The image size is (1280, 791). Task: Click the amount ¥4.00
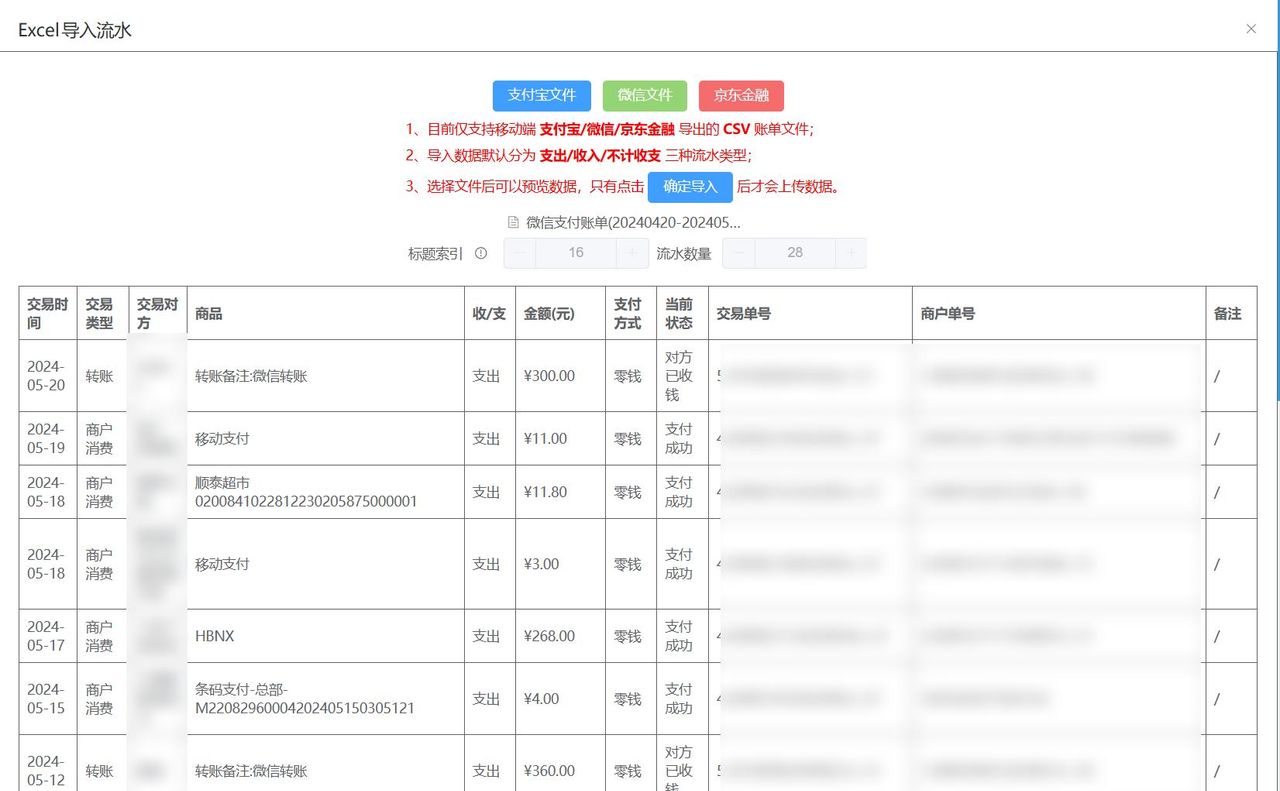pyautogui.click(x=542, y=699)
